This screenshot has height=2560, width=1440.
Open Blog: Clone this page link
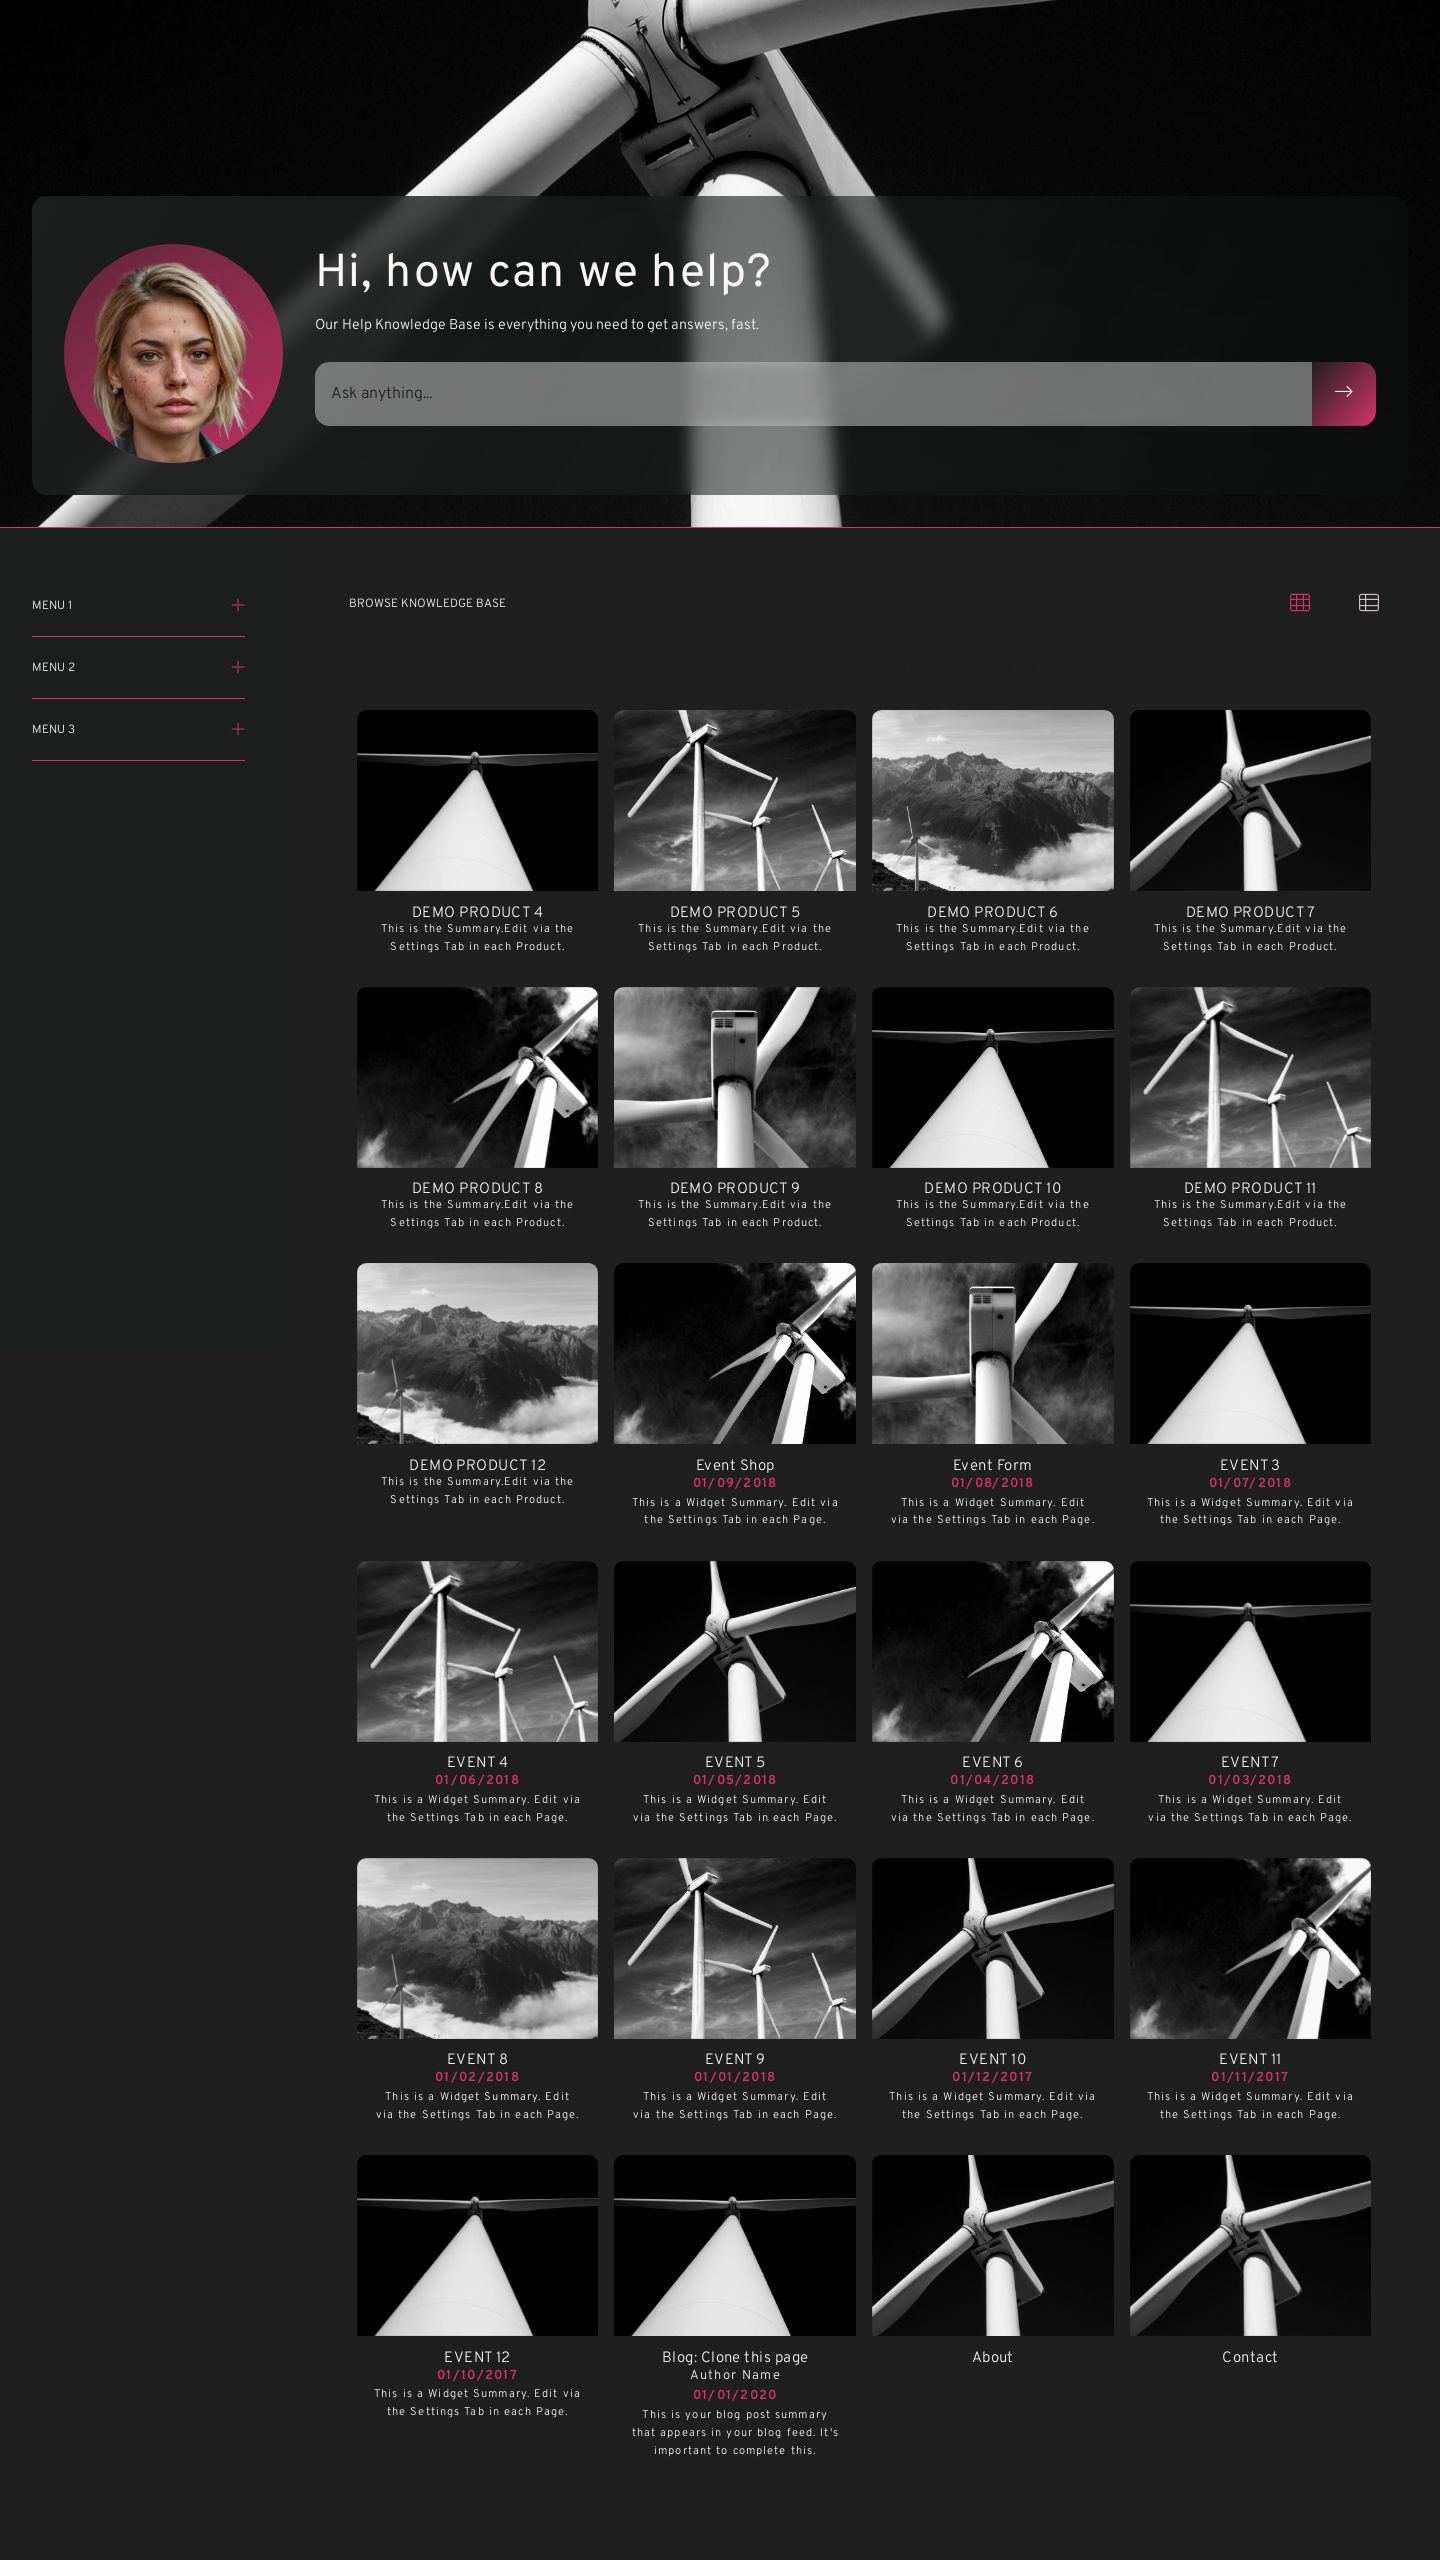click(x=734, y=2356)
